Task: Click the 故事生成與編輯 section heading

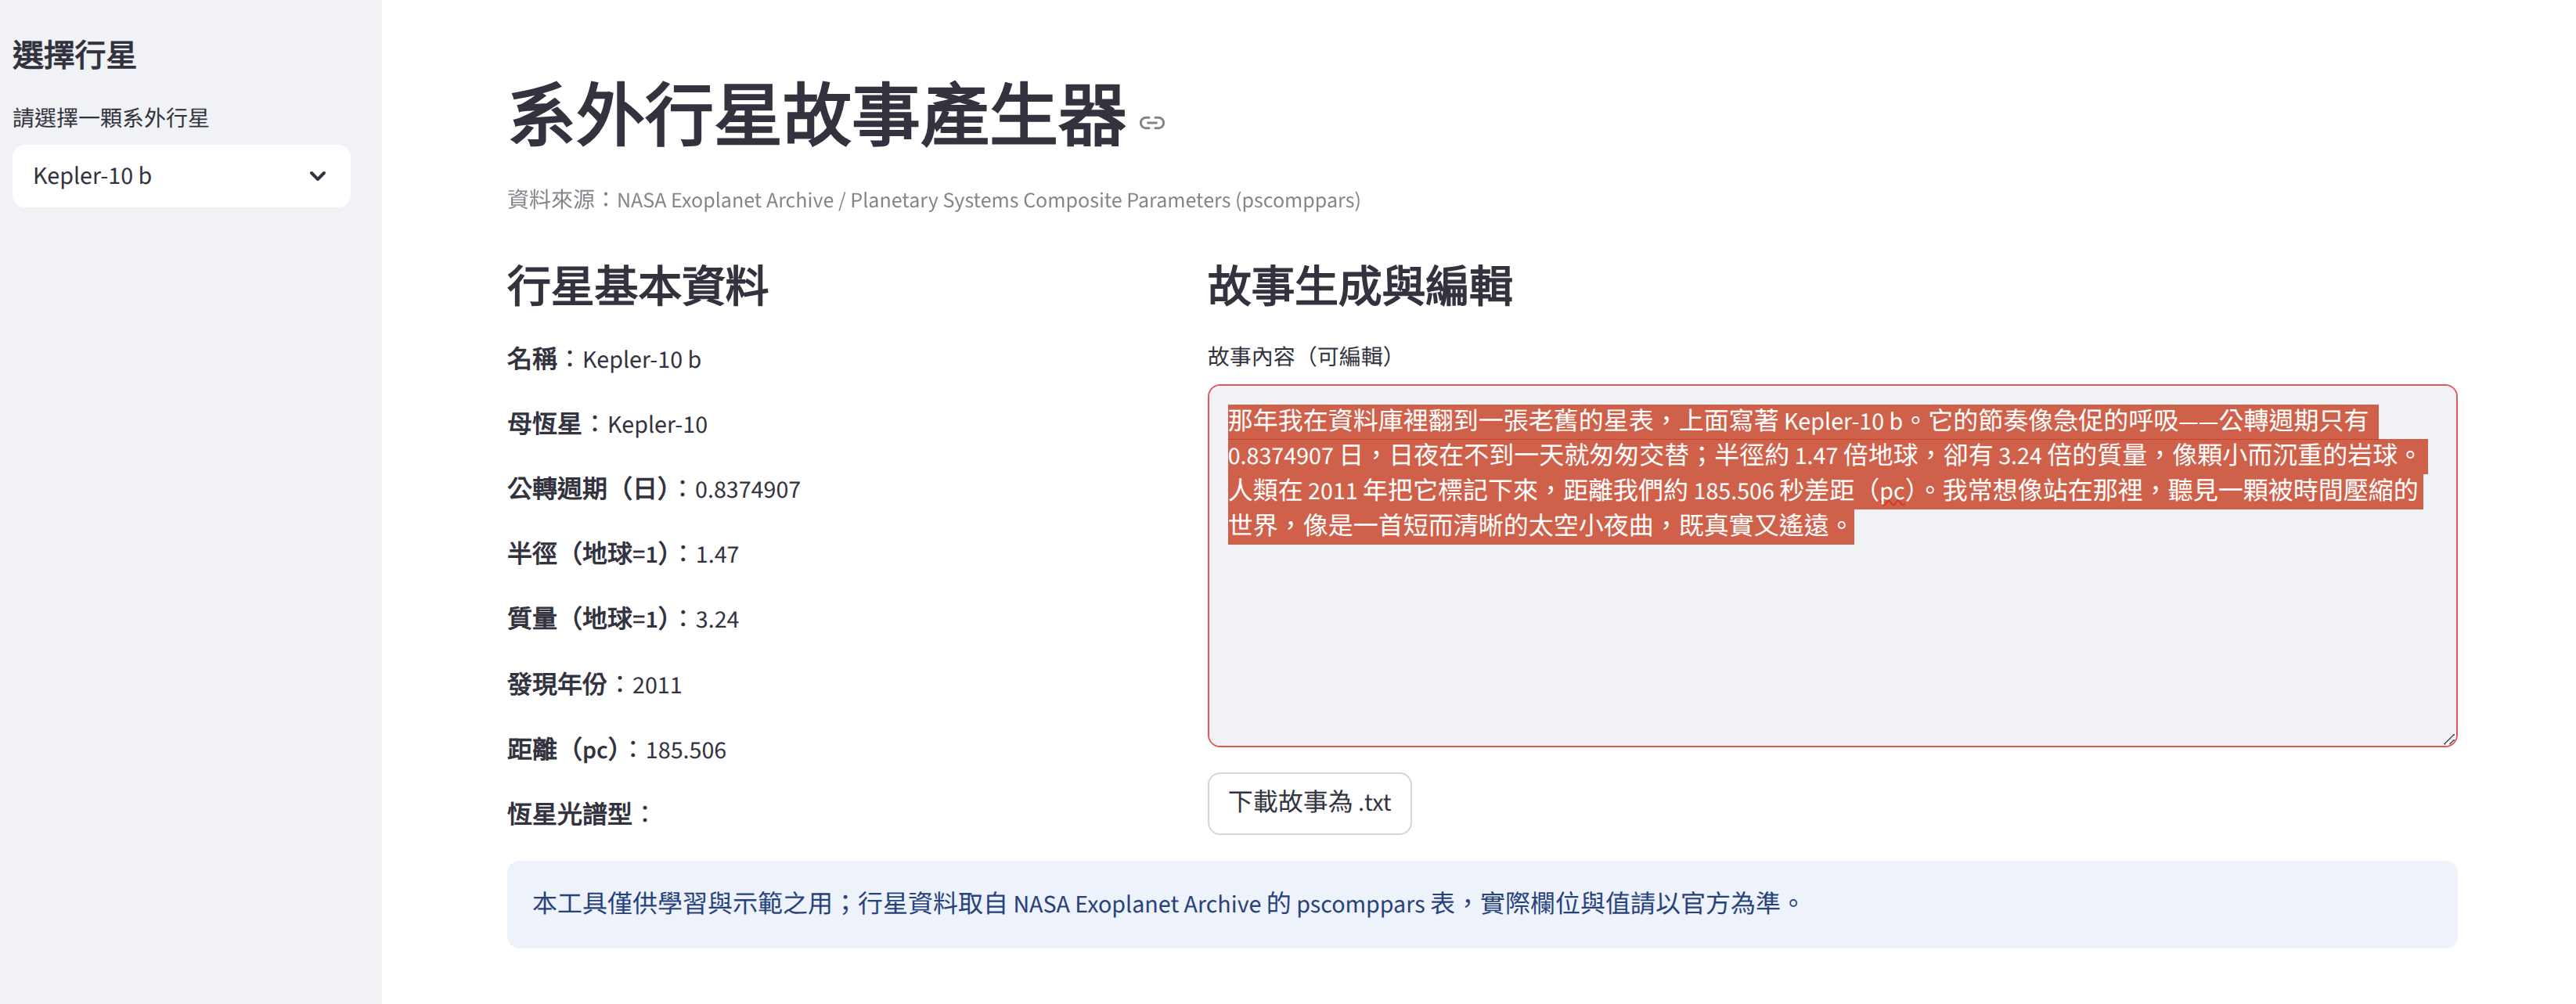Action: tap(1359, 286)
